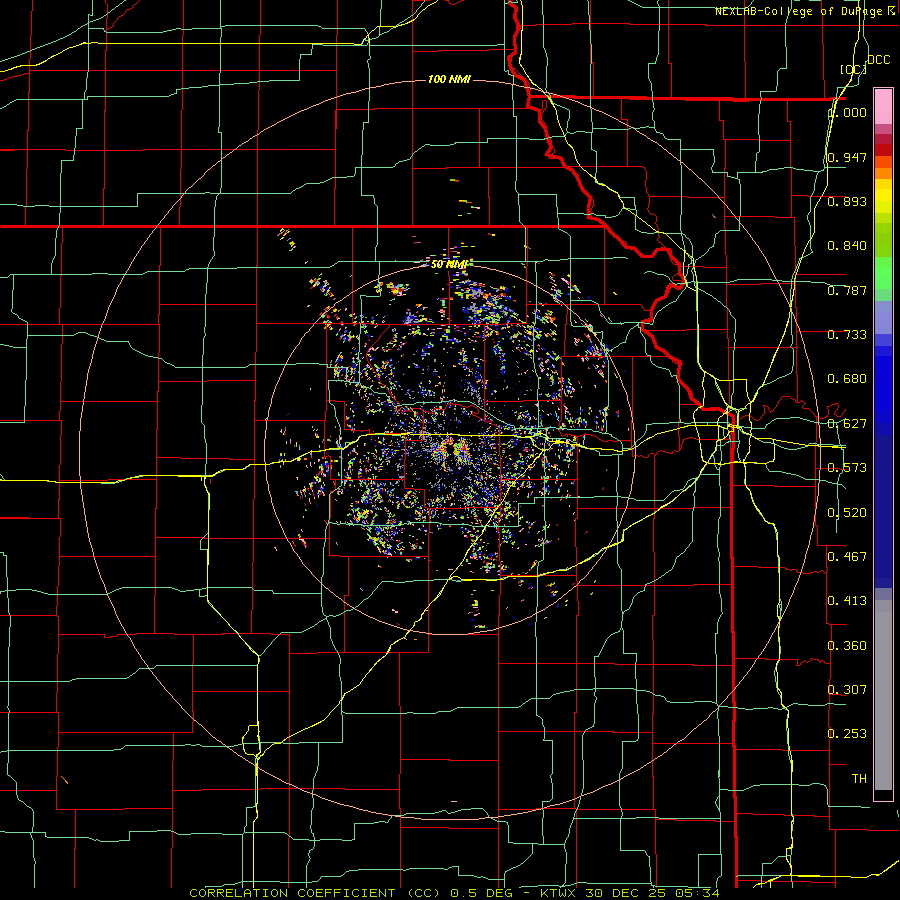Pick the pink segment of the color bar

pos(883,107)
